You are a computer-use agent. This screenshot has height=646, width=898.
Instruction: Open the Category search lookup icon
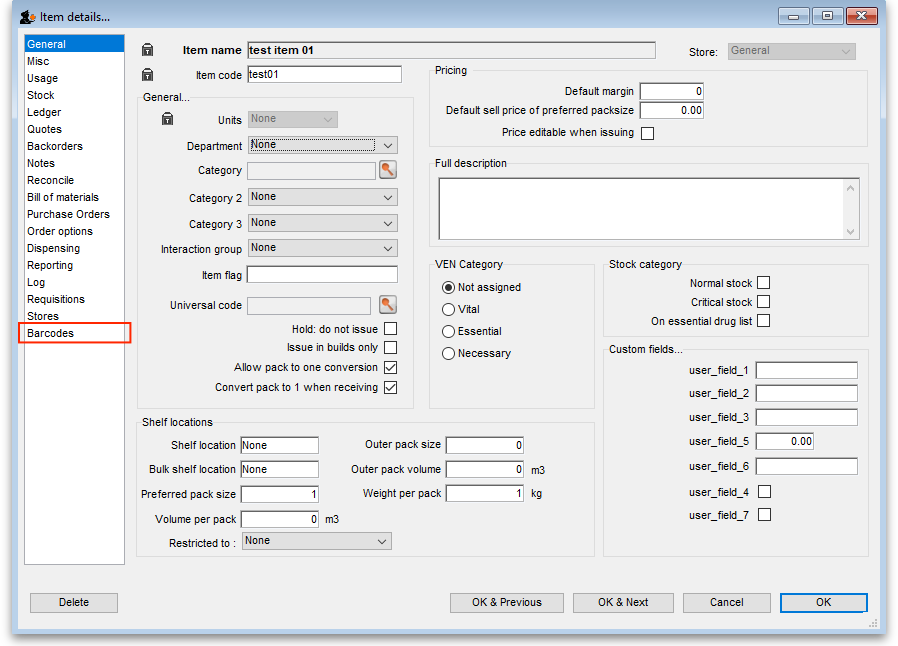[x=388, y=170]
